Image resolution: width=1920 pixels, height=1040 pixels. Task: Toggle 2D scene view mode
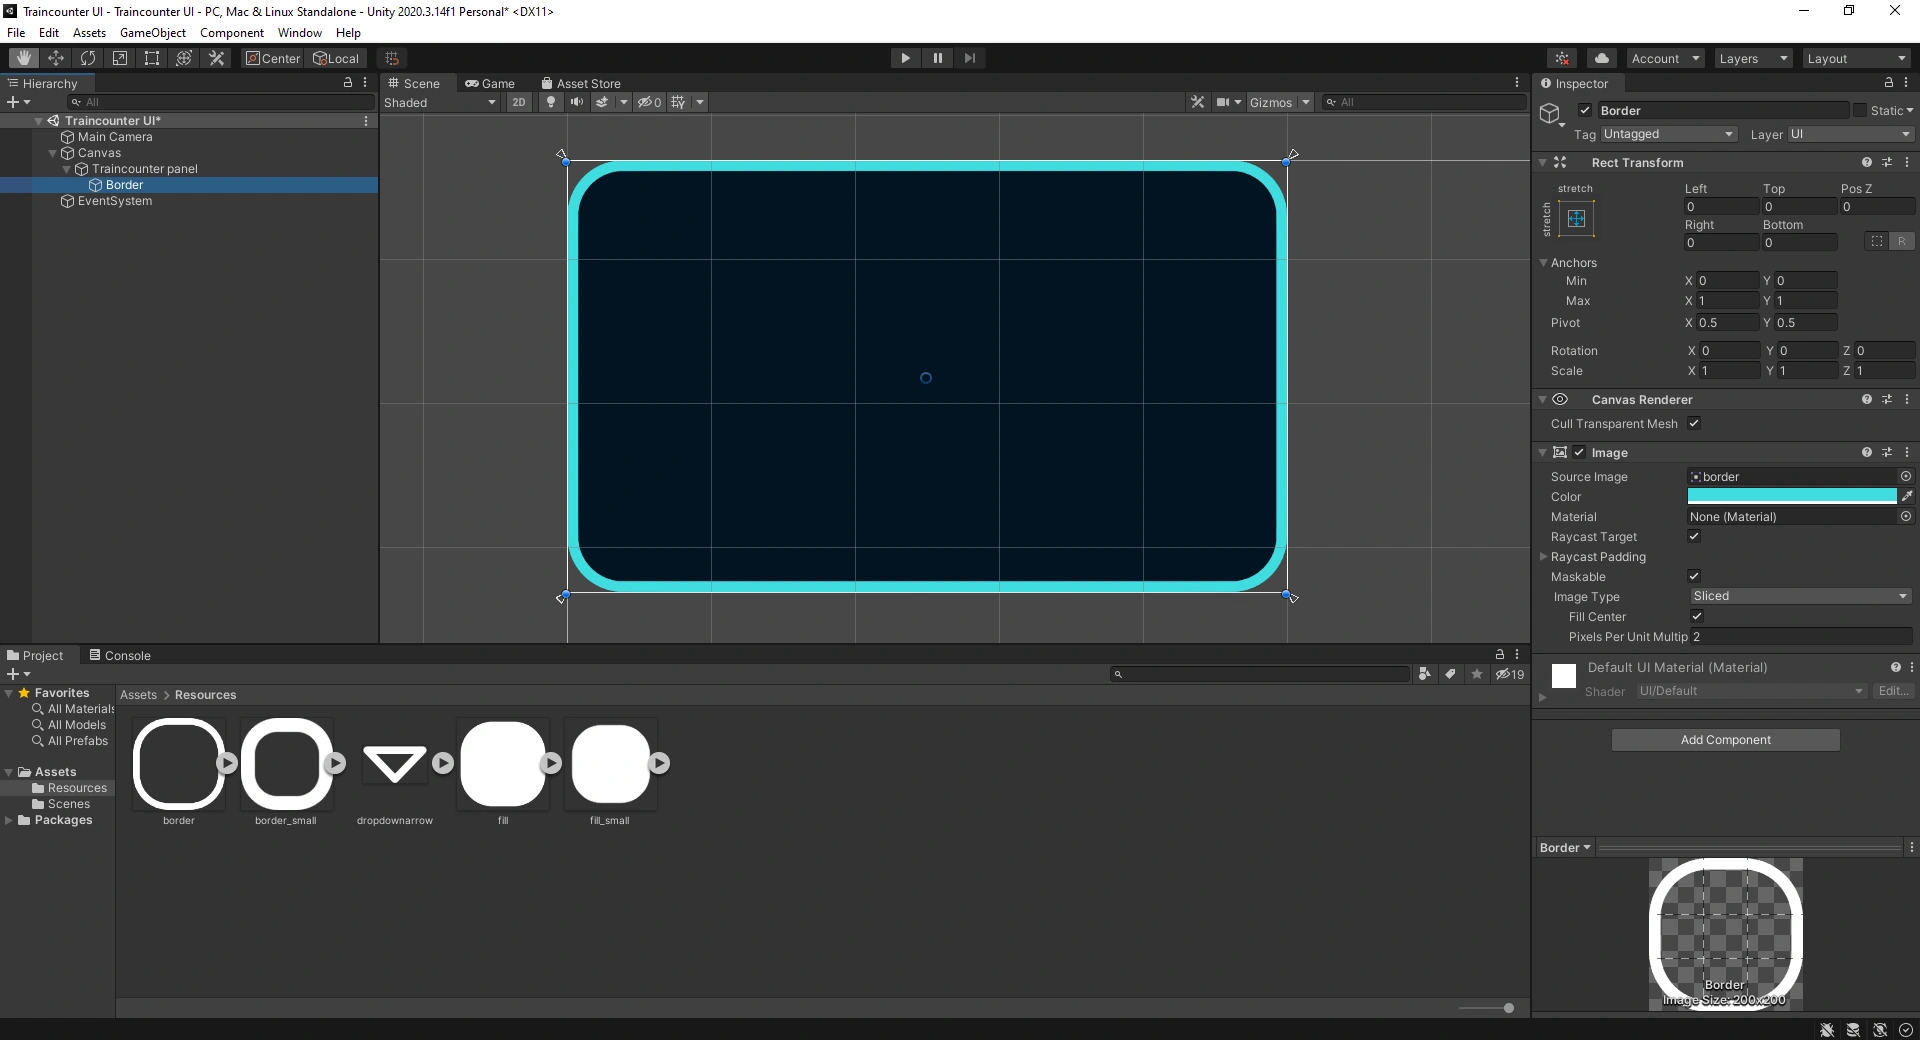(x=518, y=102)
